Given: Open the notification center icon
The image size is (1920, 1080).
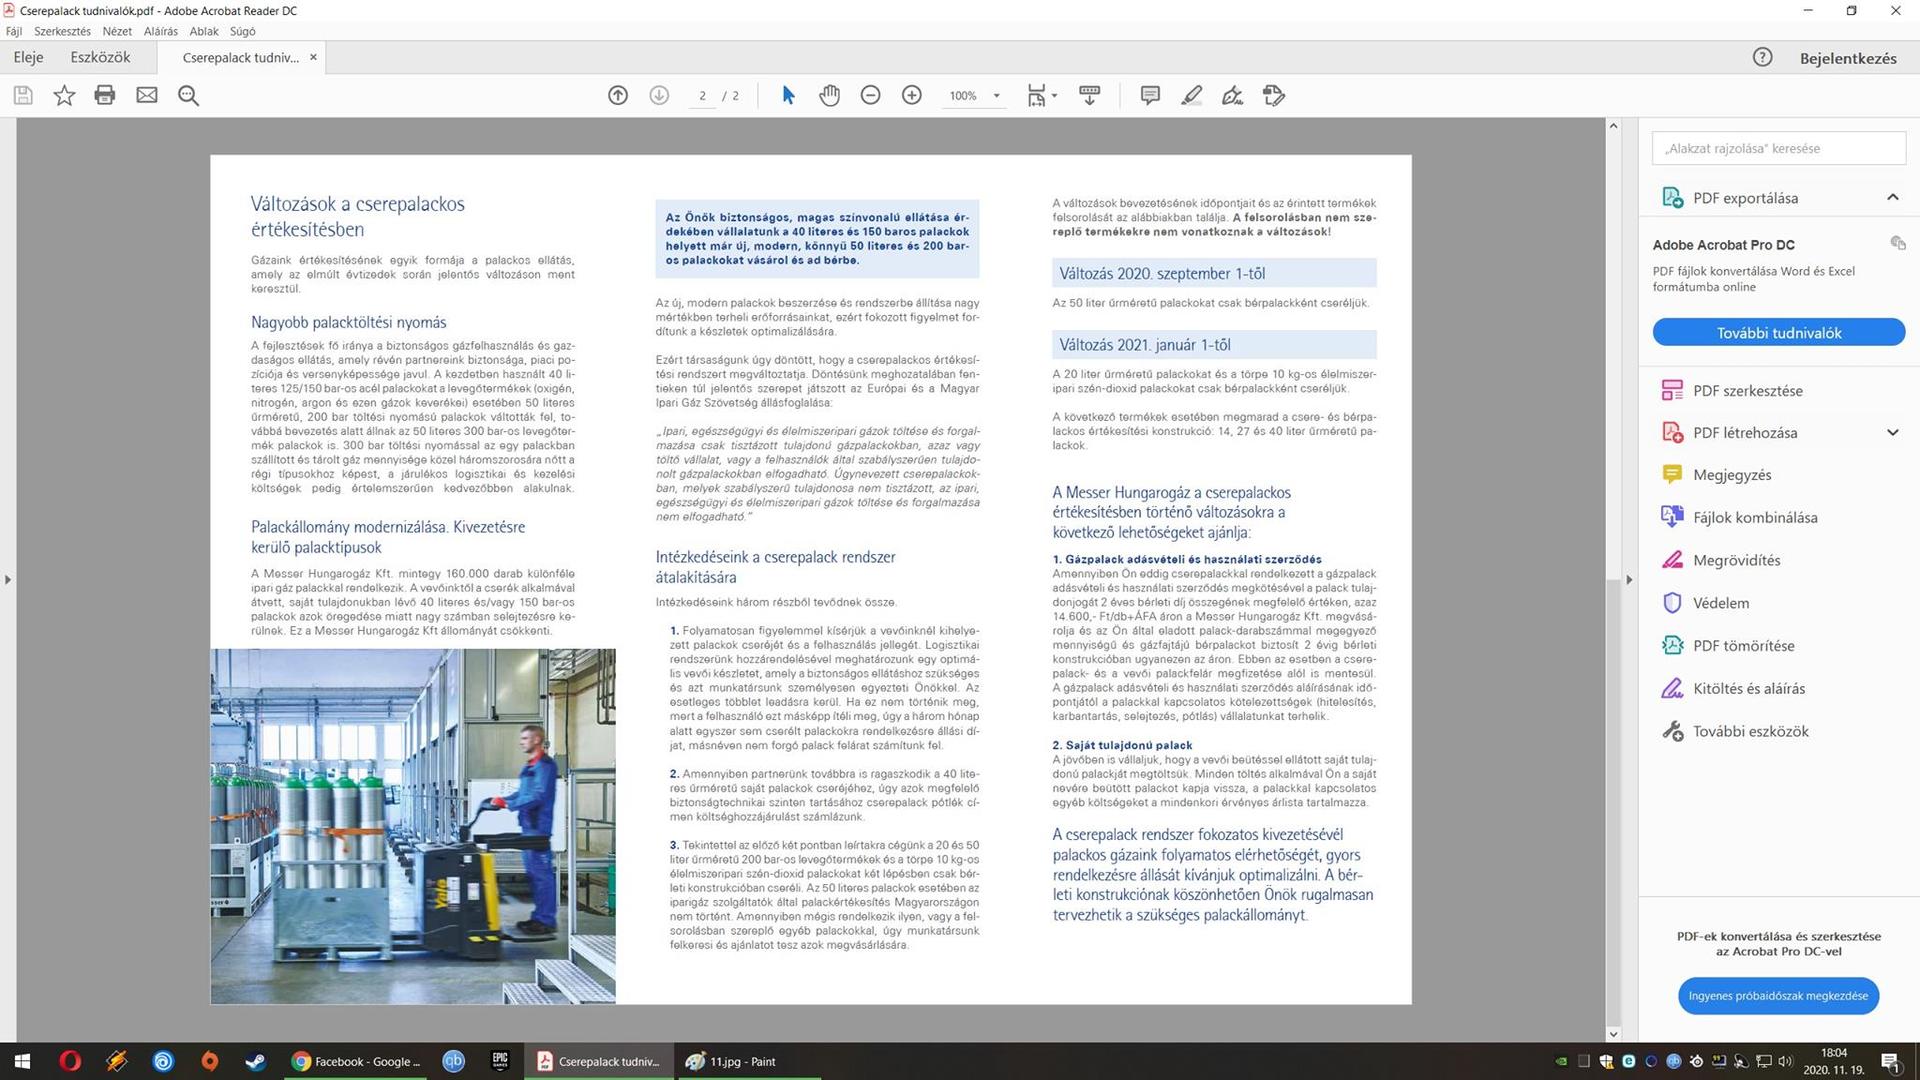Looking at the screenshot, I should click(x=1890, y=1062).
